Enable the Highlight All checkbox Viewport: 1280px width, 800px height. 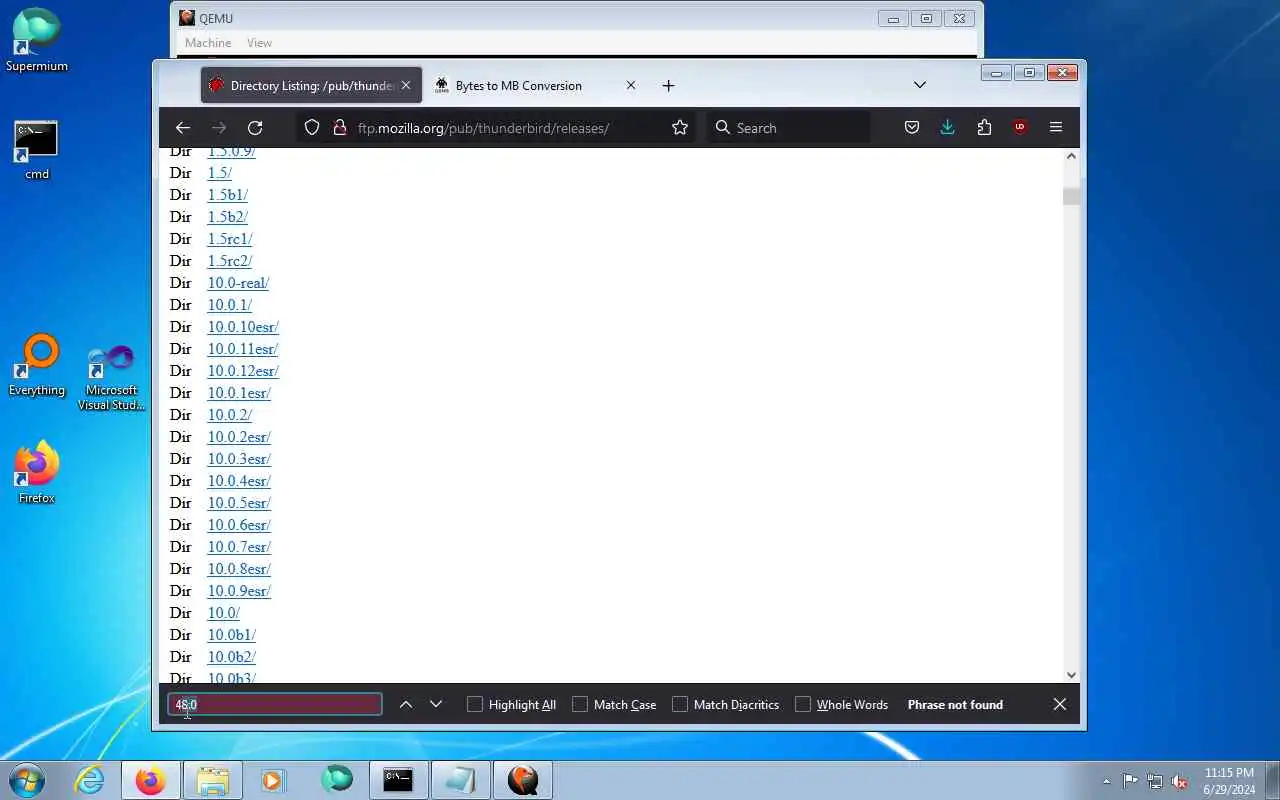475,705
